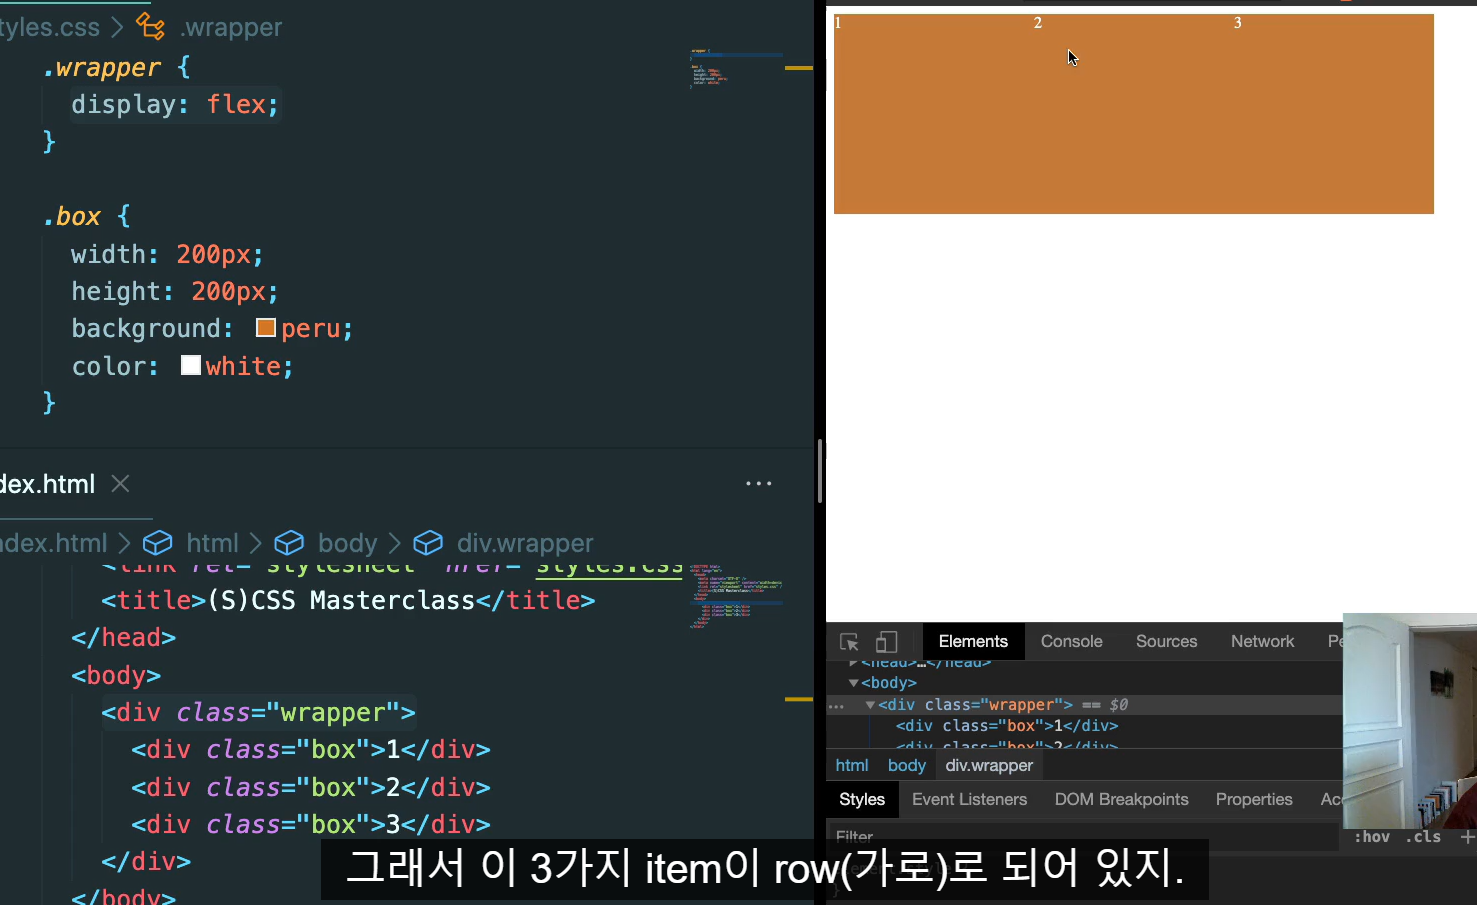Open the Network tab in DevTools

coord(1262,642)
